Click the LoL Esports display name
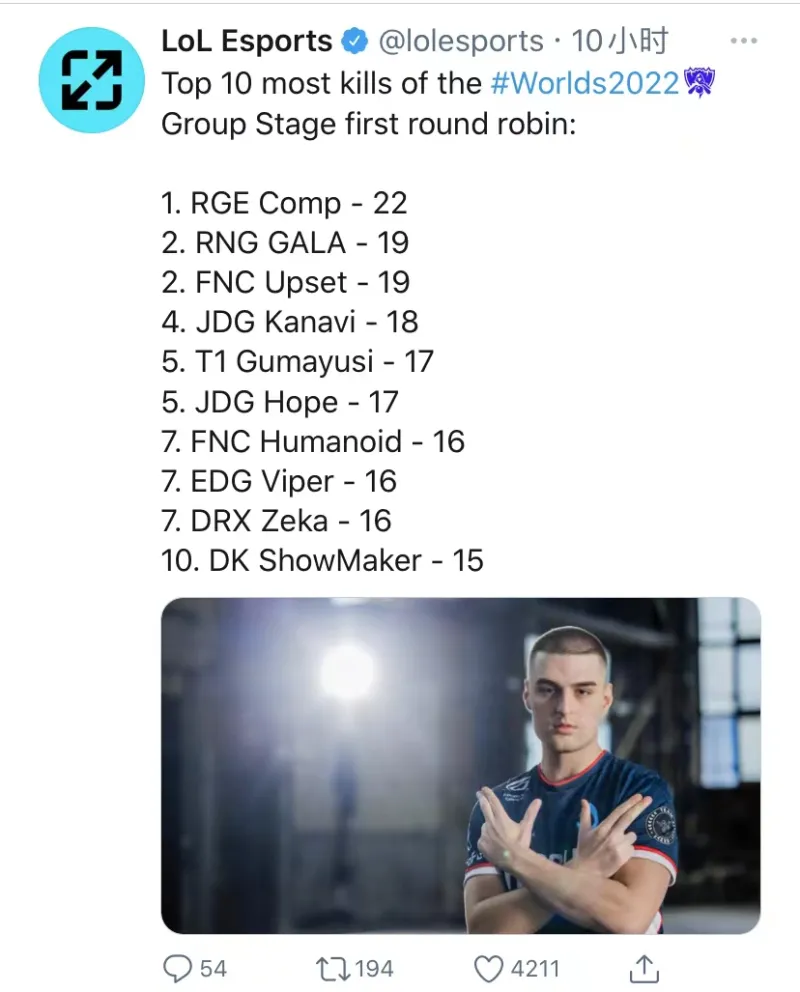Viewport: 800px width, 992px height. pyautogui.click(x=246, y=42)
